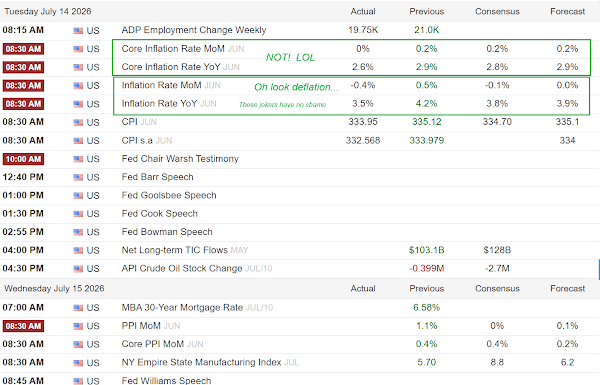Screen dimensions: 600x385
Task: Select the Tuesday July 14 2026 date header
Action: 48,11
